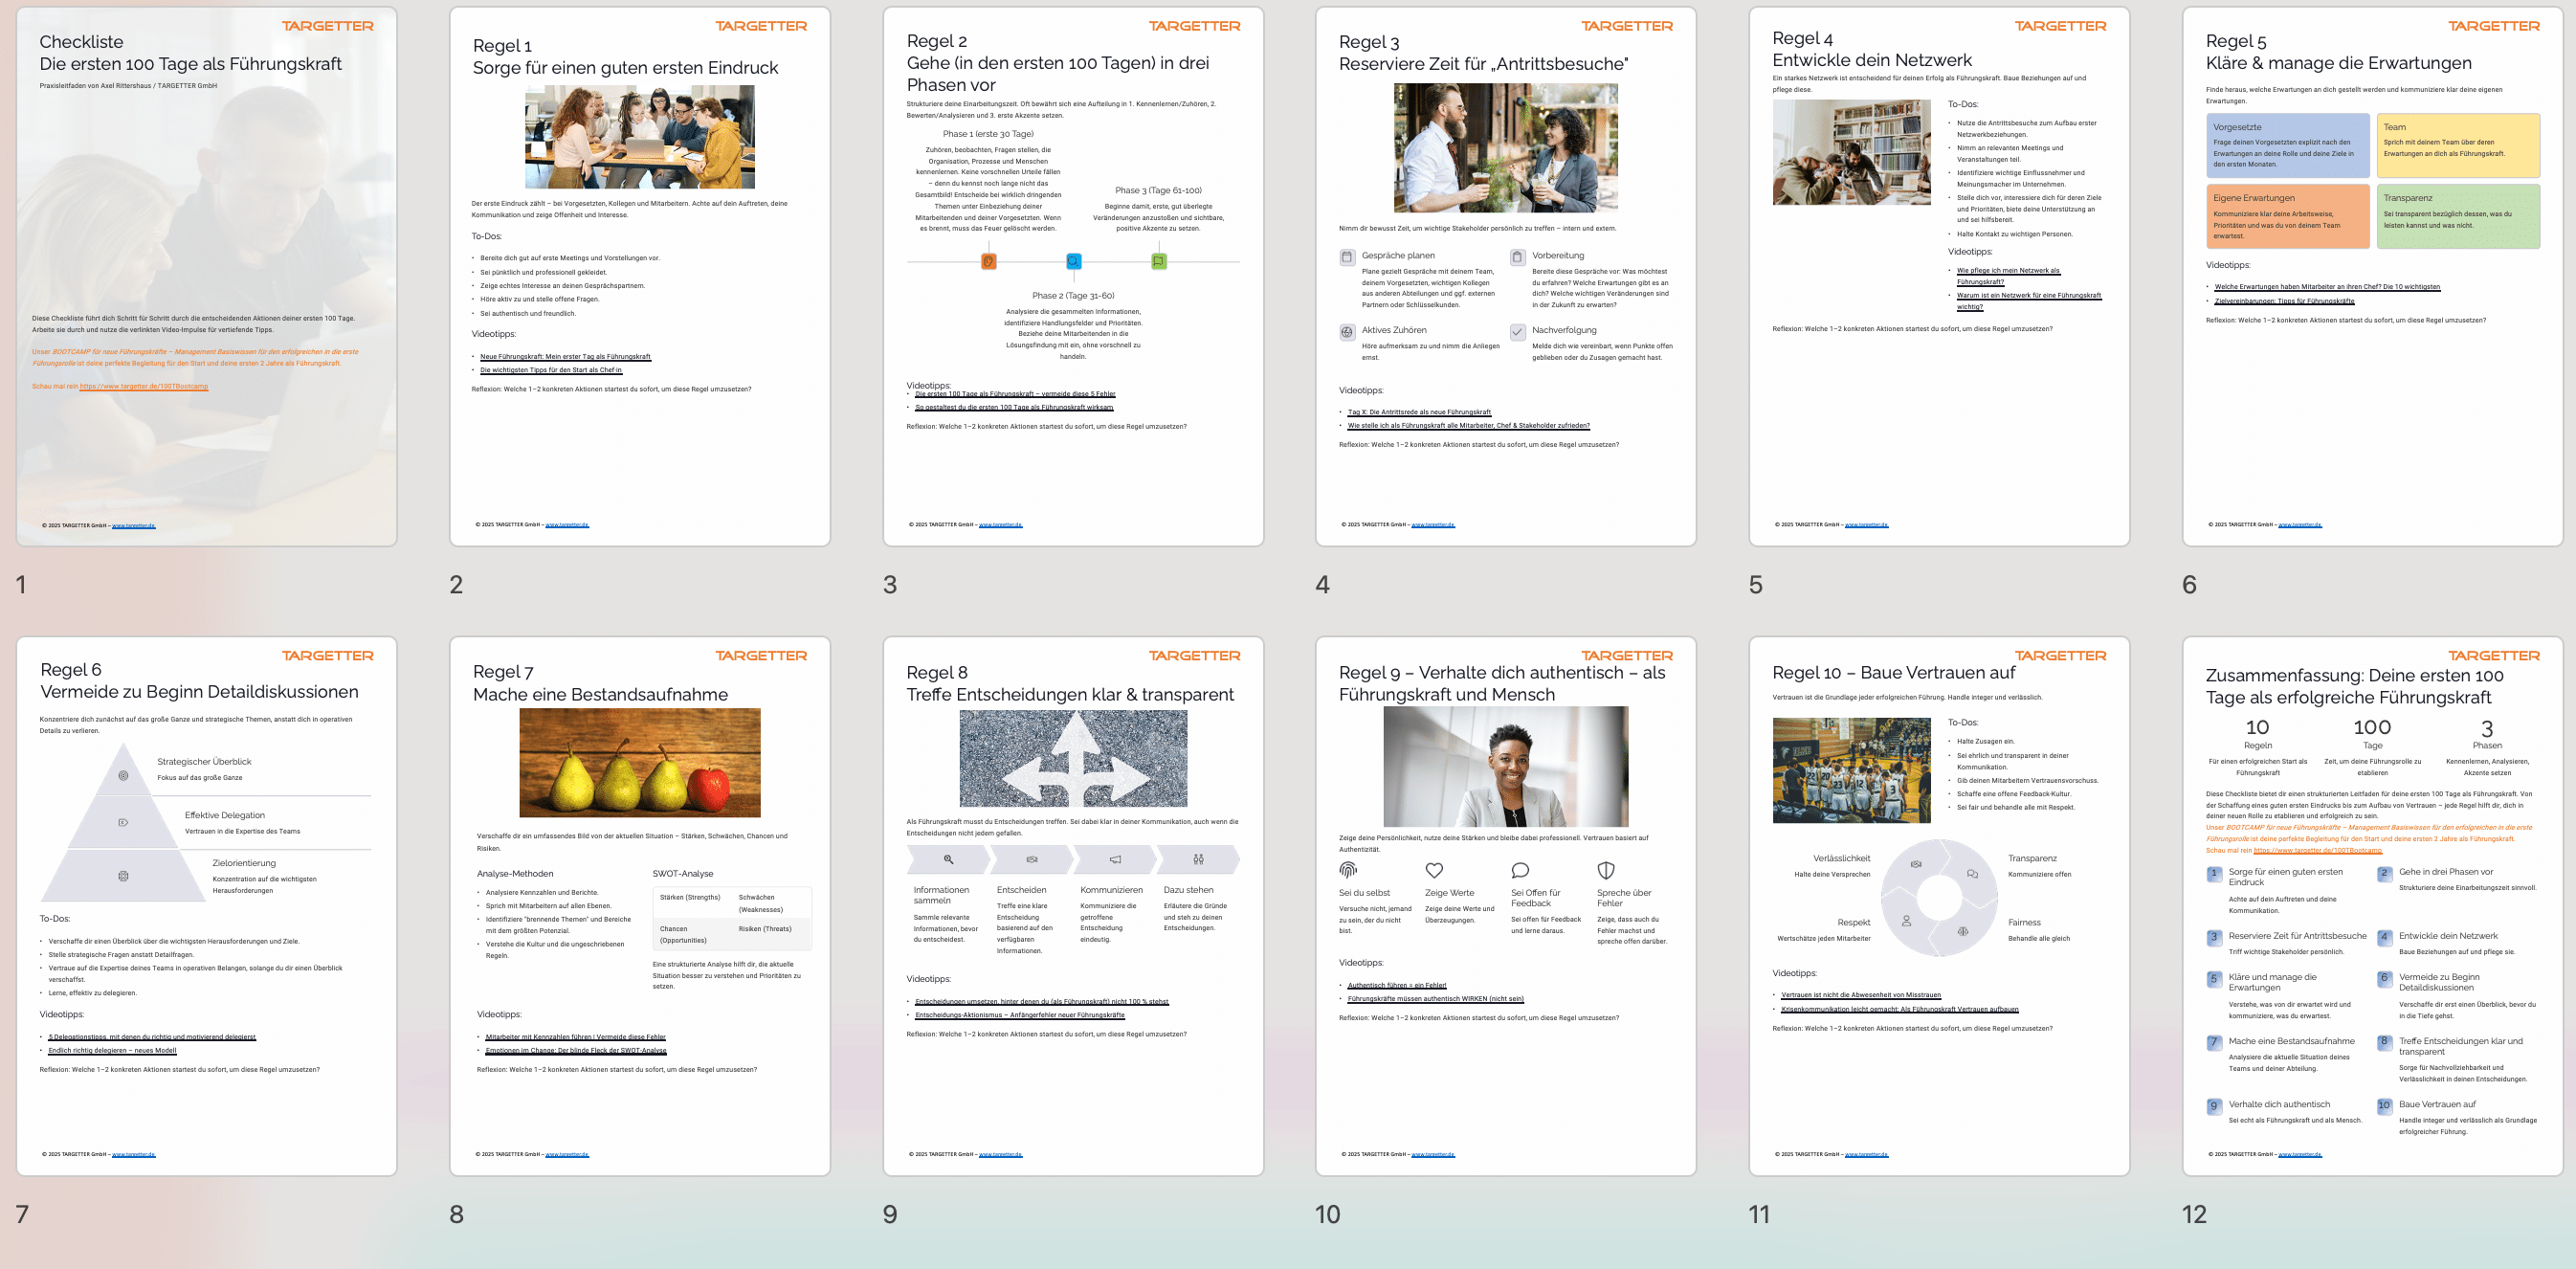Click the heart icon above Zeige Werte
2576x1269 pixels.
pos(1434,870)
